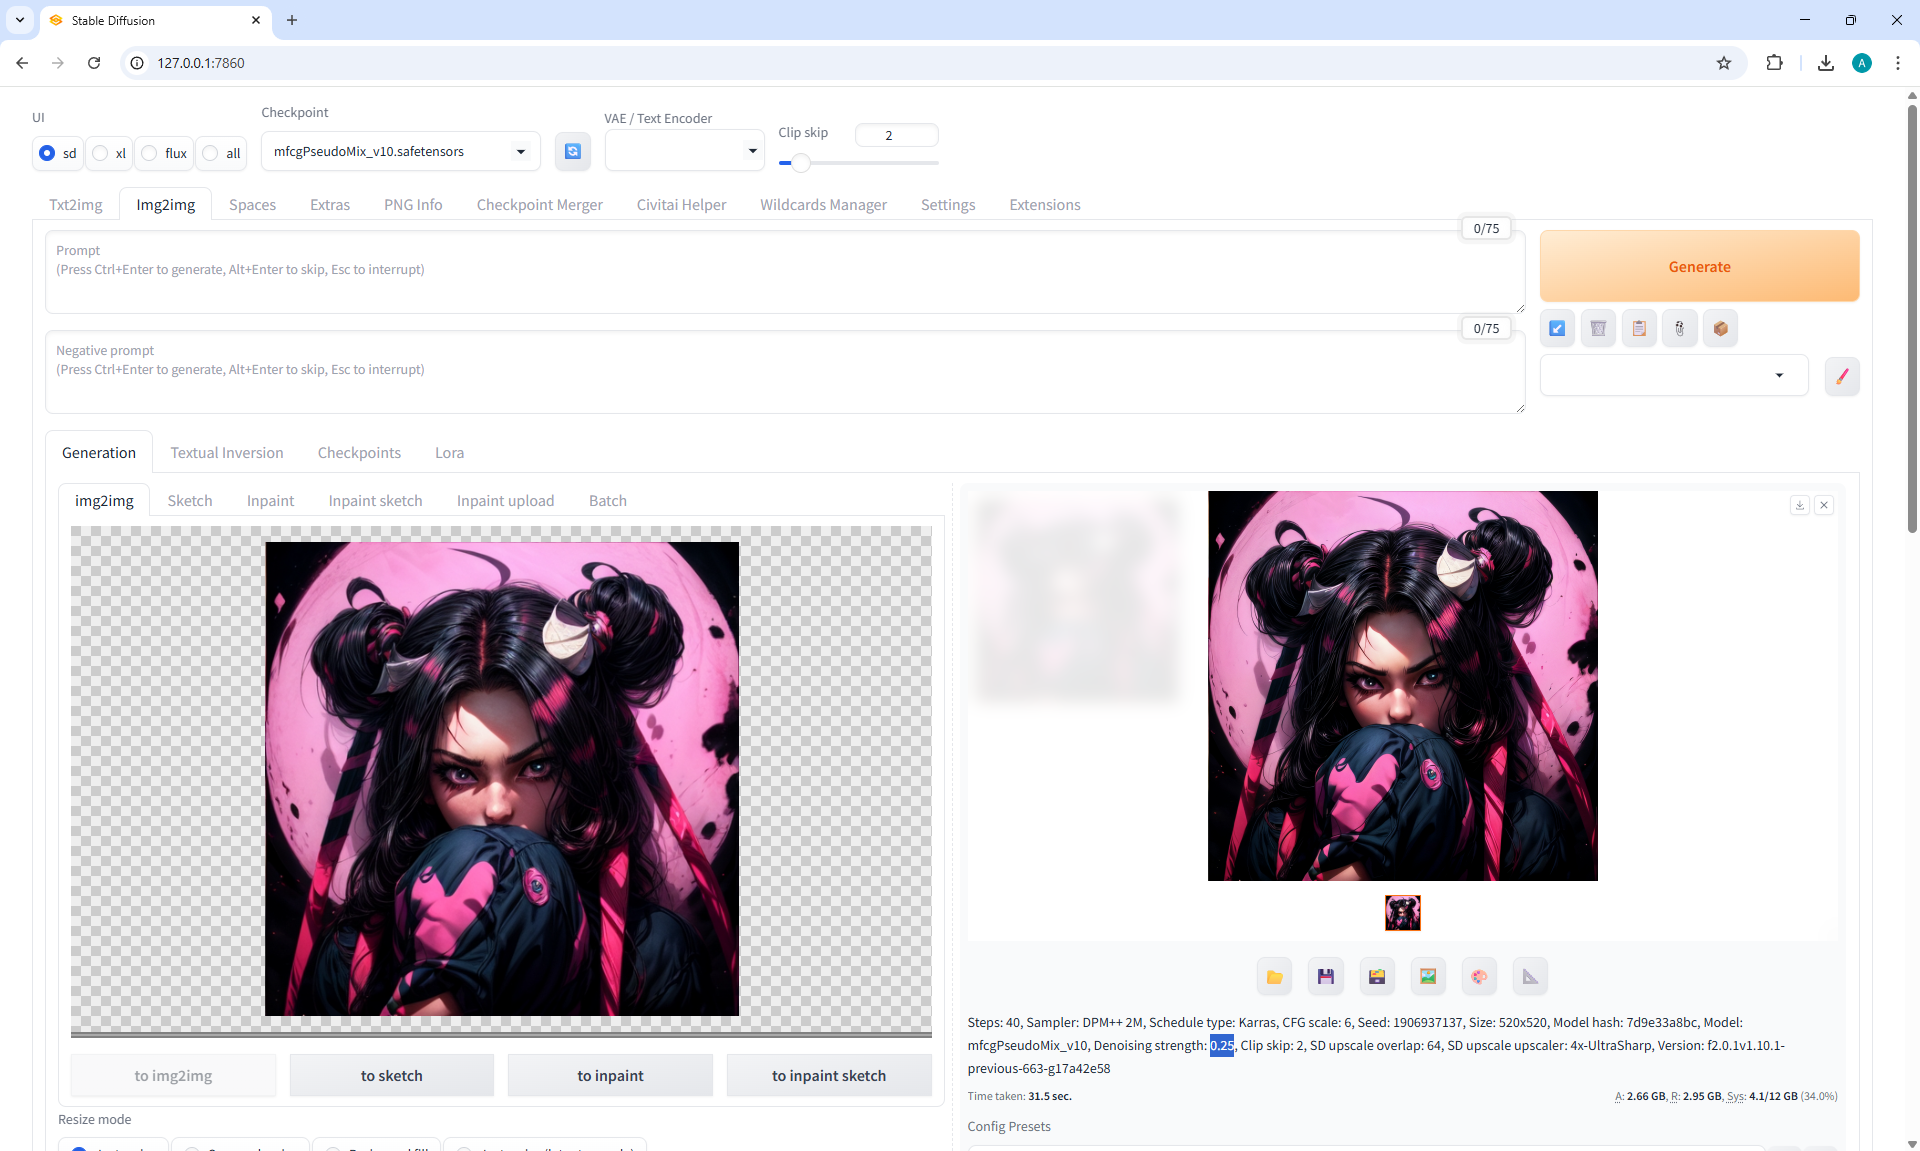Open the Checkpoint dropdown mfcgPseudoMix_v10
The image size is (1920, 1151).
[x=400, y=151]
